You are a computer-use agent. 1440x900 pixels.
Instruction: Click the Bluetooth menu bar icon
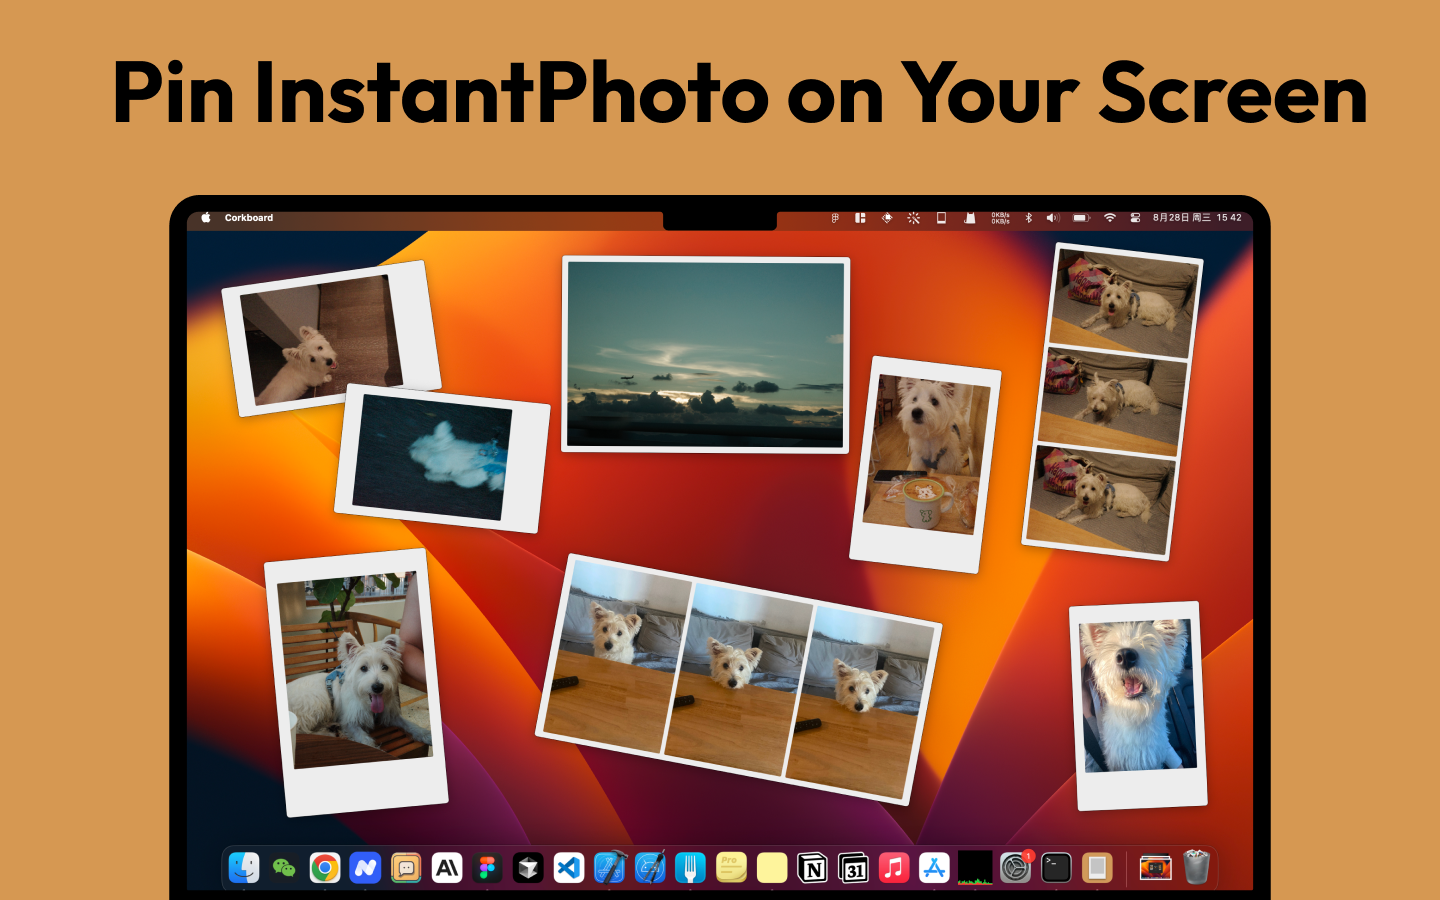click(1028, 217)
